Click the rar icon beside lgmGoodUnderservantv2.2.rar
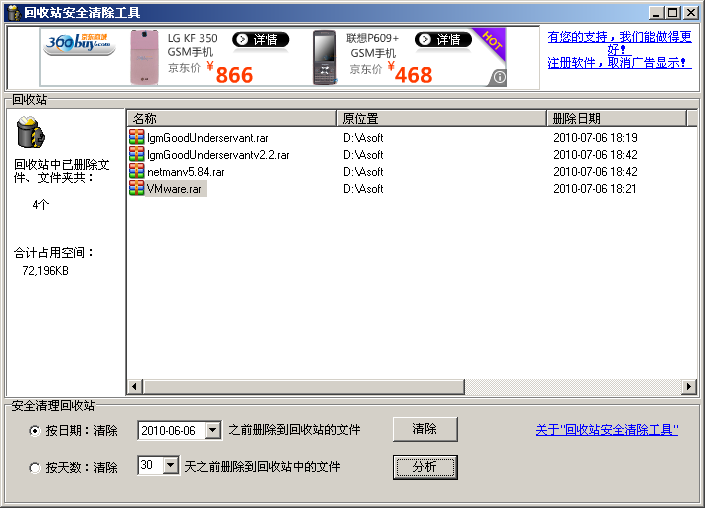The image size is (705, 508). click(137, 155)
